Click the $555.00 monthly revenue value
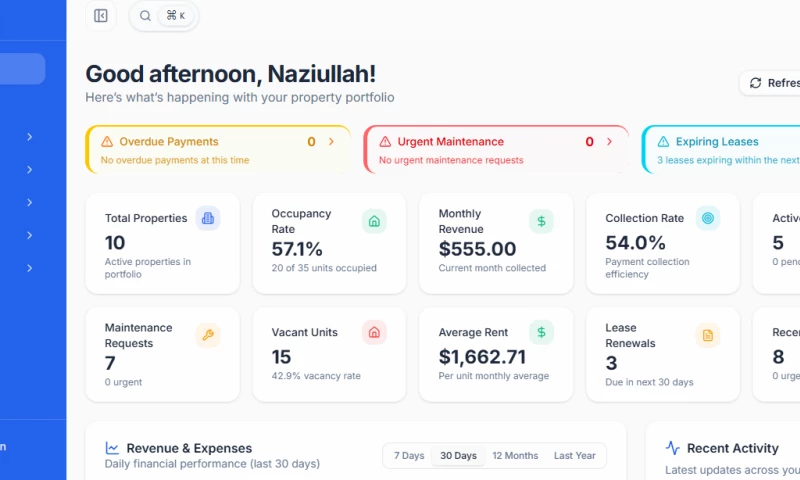 click(477, 249)
